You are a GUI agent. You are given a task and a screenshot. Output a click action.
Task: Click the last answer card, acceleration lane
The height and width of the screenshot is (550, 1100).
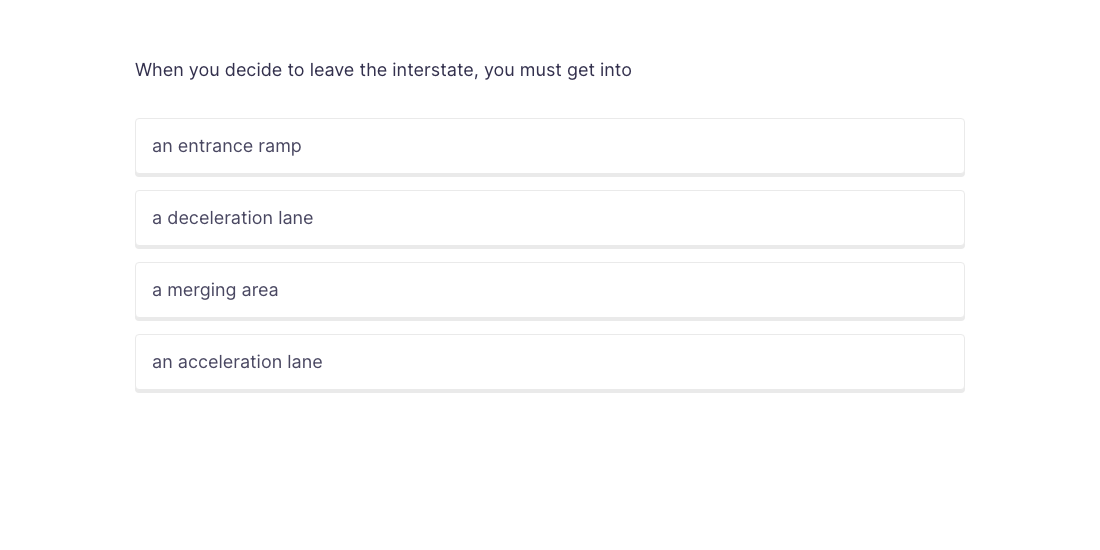click(x=549, y=362)
